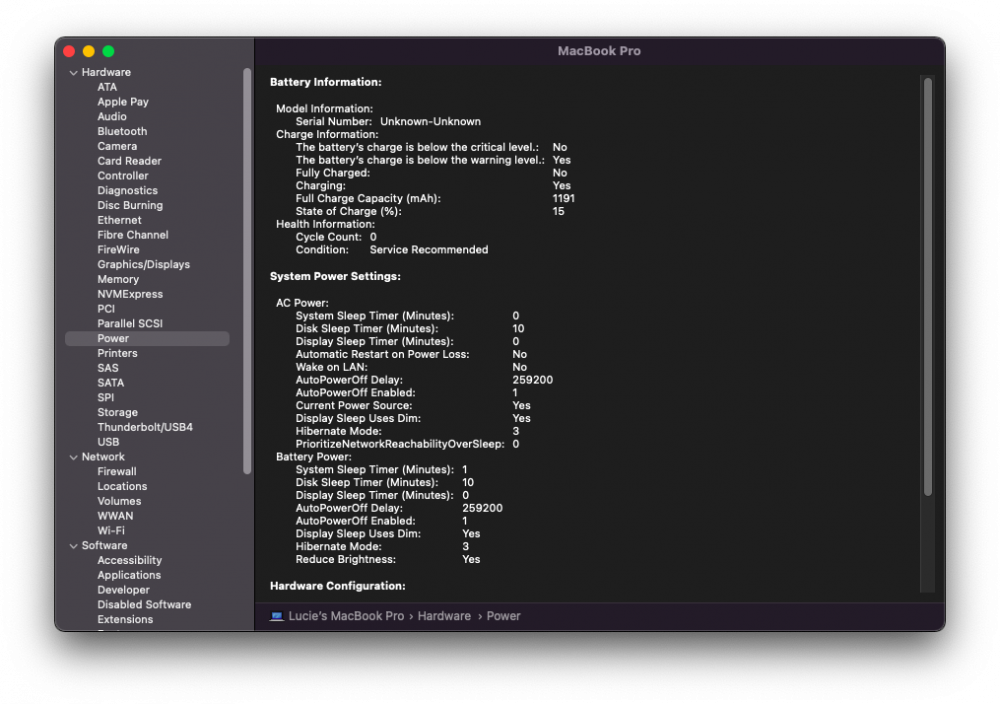This screenshot has height=704, width=1000.
Task: Click the Hardware Configuration heading
Action: (337, 585)
